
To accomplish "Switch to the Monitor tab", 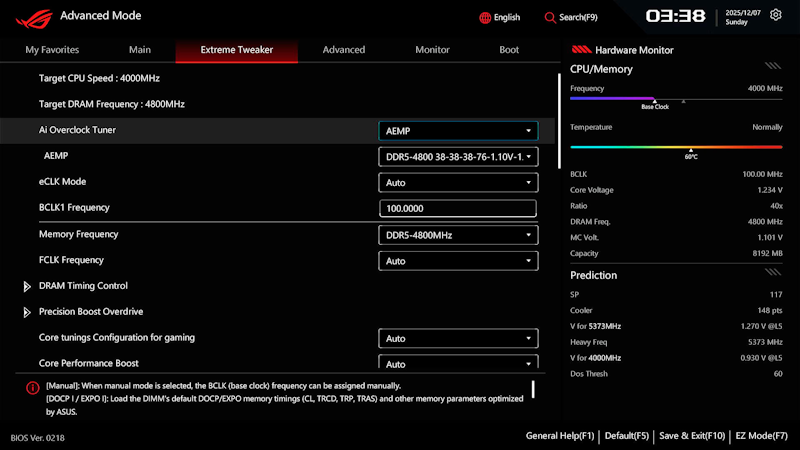I will pyautogui.click(x=432, y=50).
